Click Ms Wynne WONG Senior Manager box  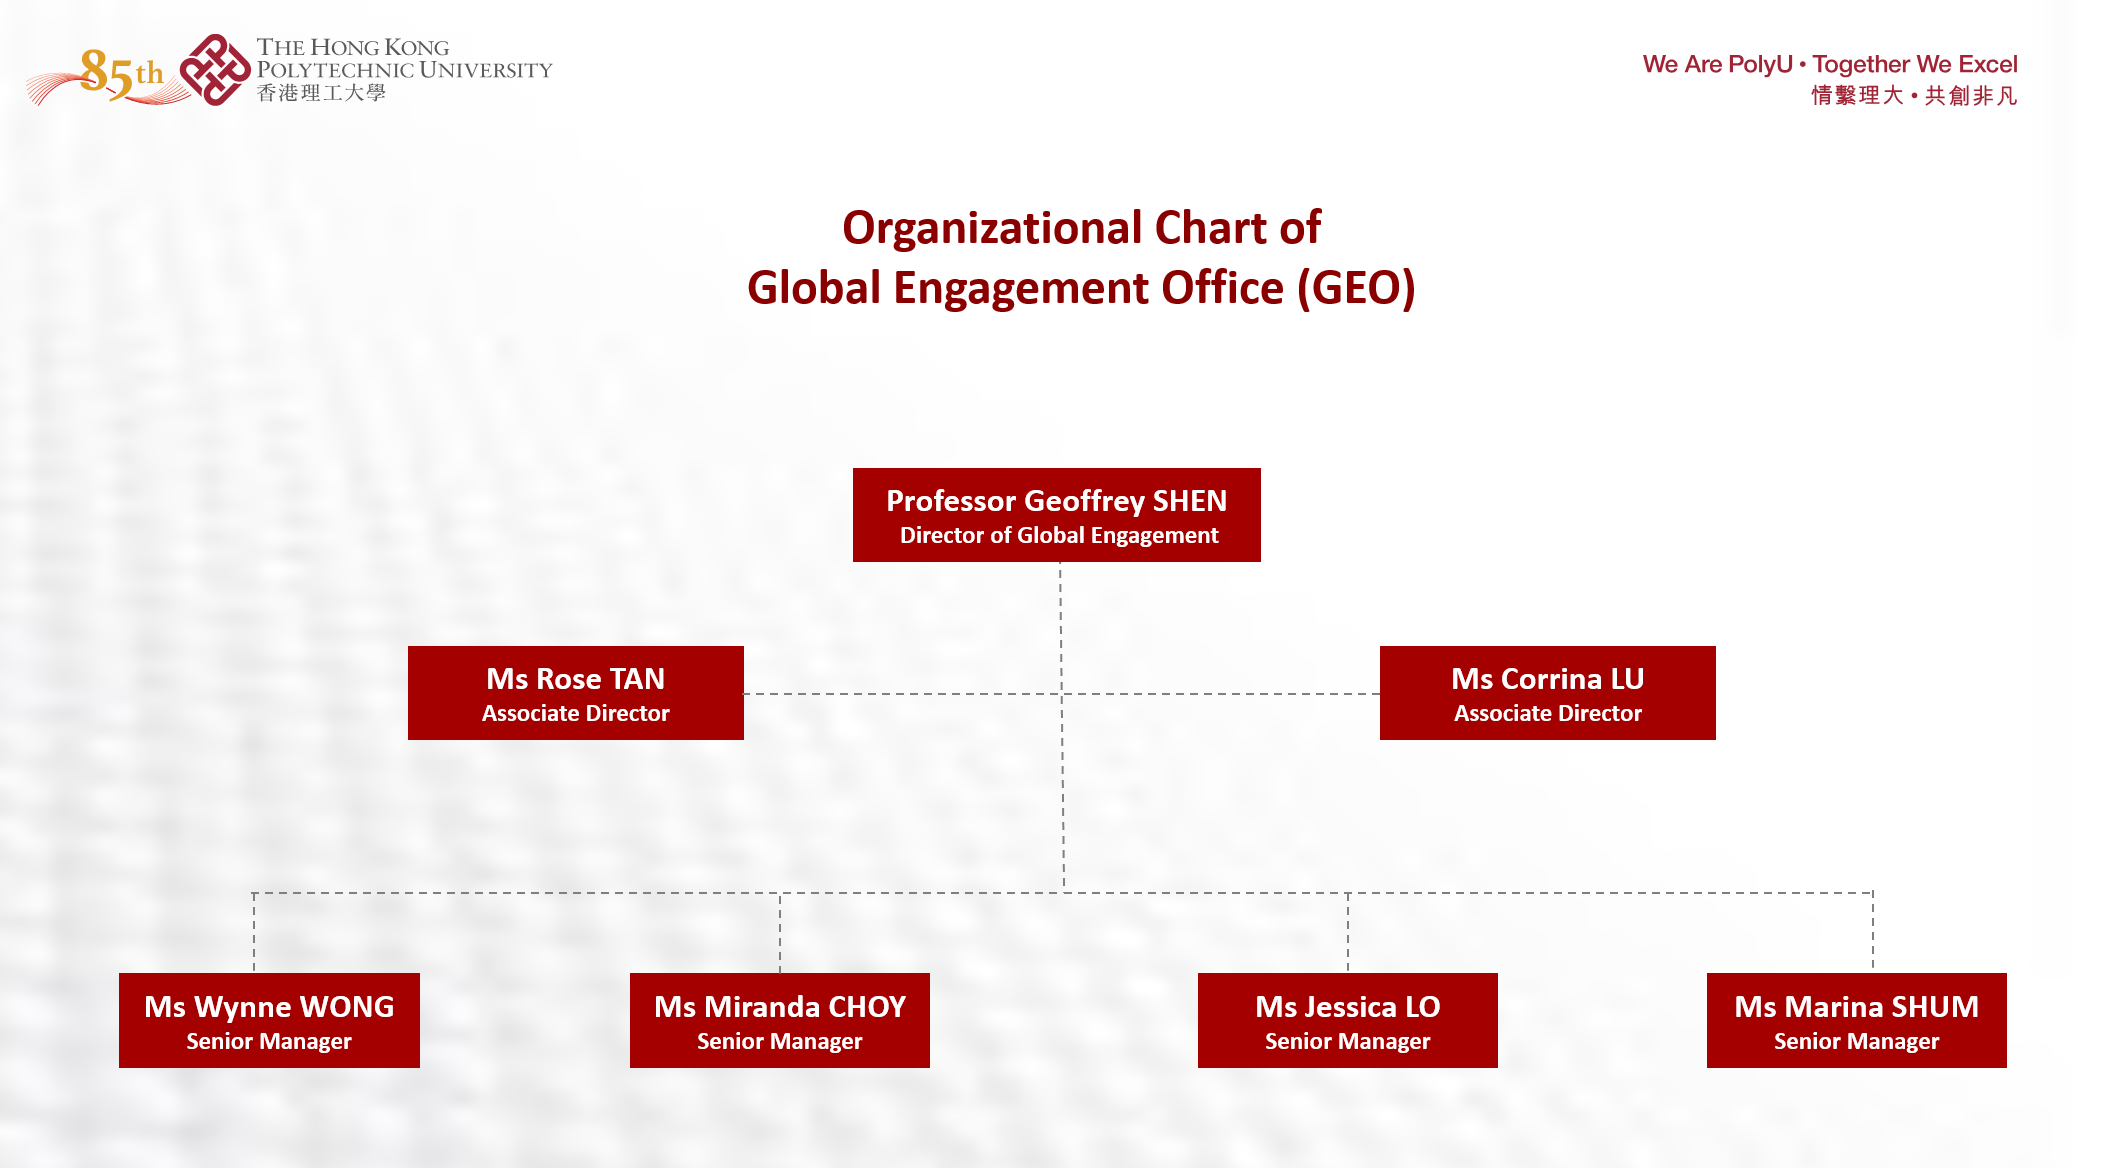[x=269, y=1020]
